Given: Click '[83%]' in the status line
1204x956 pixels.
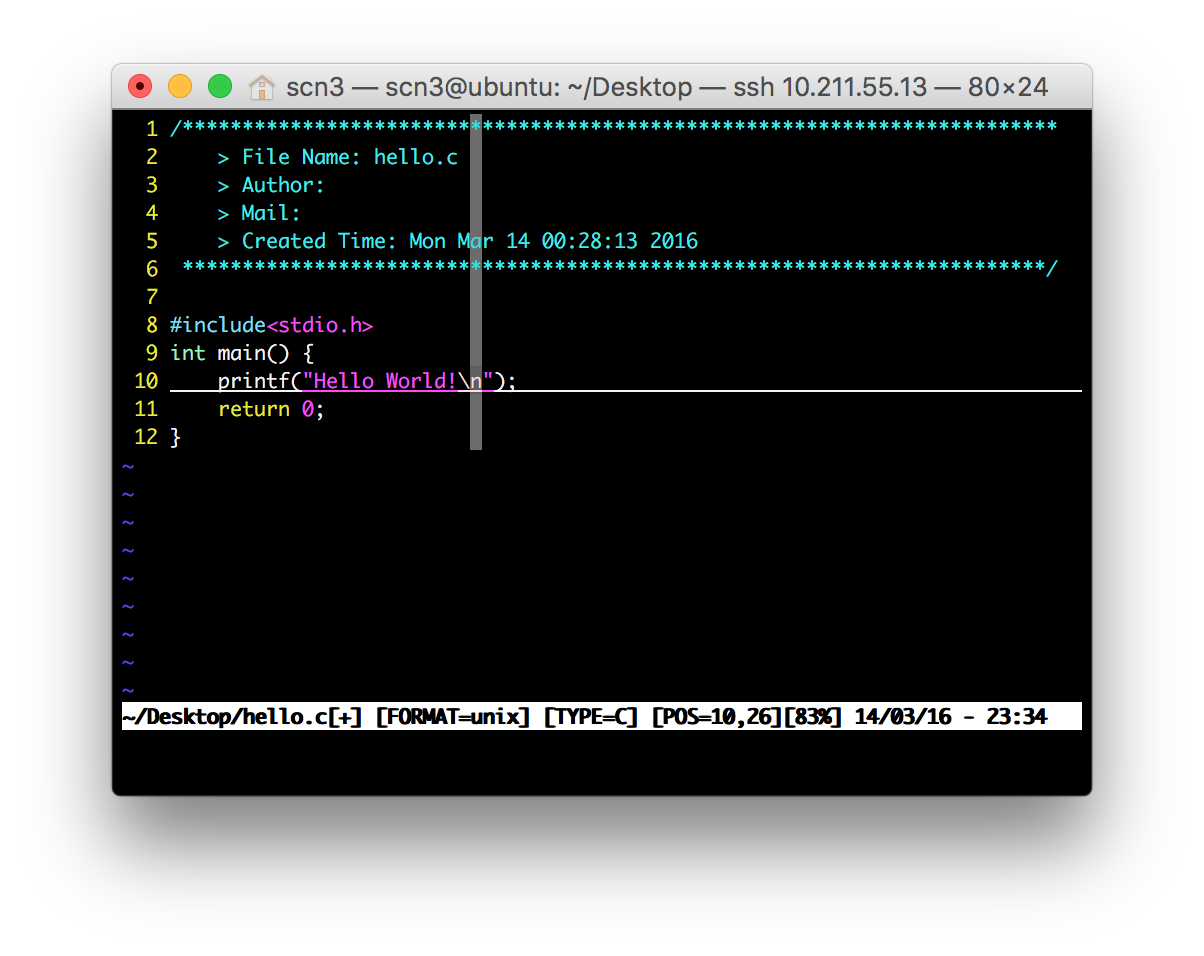Looking at the screenshot, I should coord(812,717).
